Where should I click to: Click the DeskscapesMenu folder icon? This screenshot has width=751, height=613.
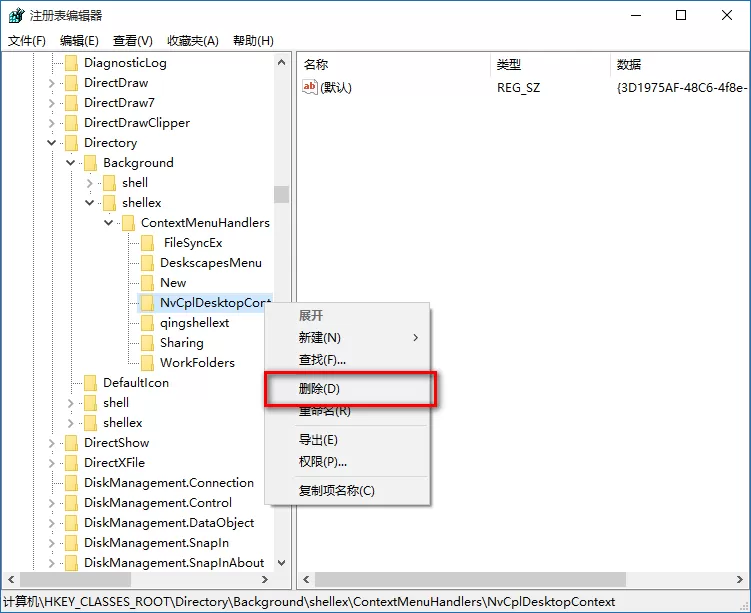148,263
